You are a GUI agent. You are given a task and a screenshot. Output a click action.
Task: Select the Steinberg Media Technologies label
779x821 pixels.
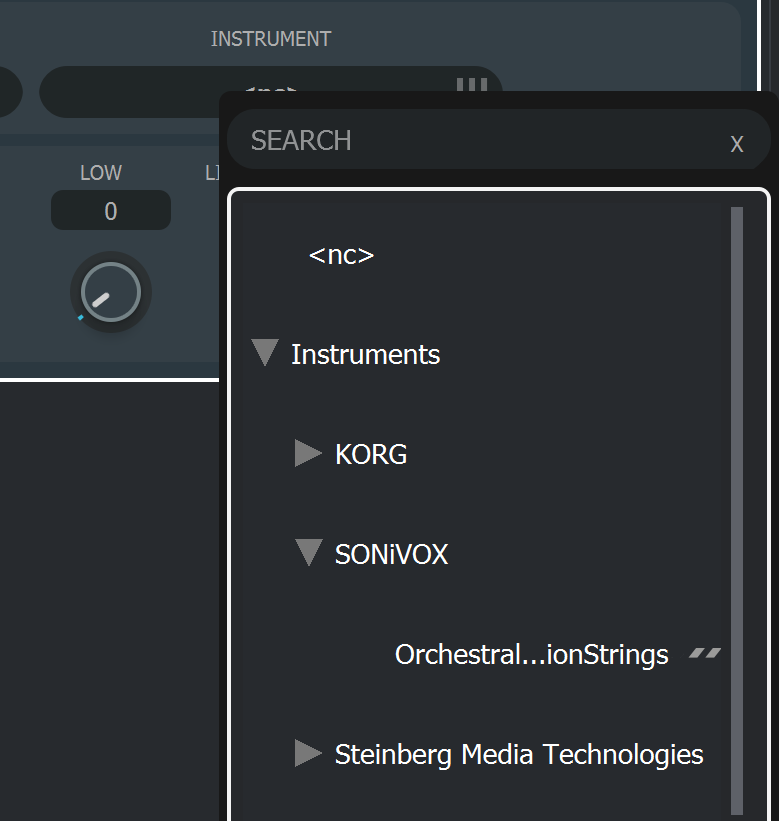pyautogui.click(x=519, y=754)
